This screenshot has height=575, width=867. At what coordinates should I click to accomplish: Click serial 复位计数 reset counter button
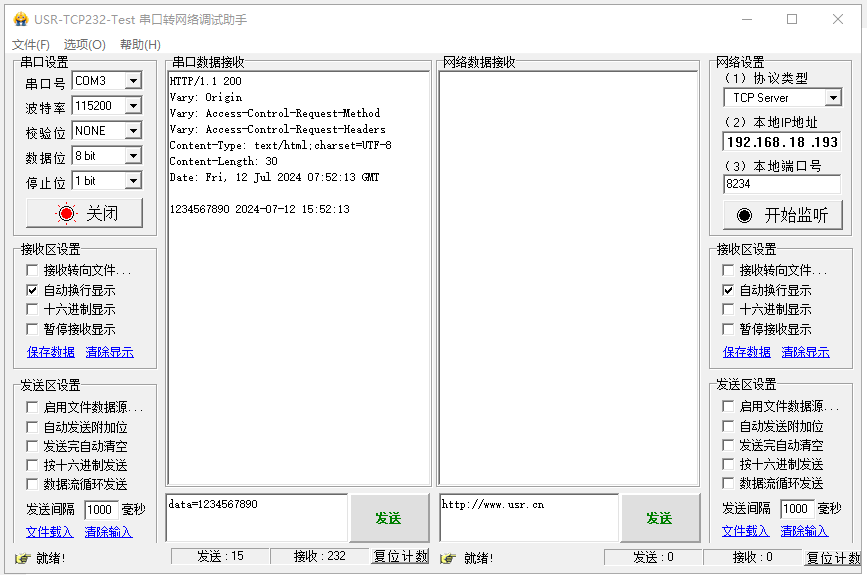400,557
